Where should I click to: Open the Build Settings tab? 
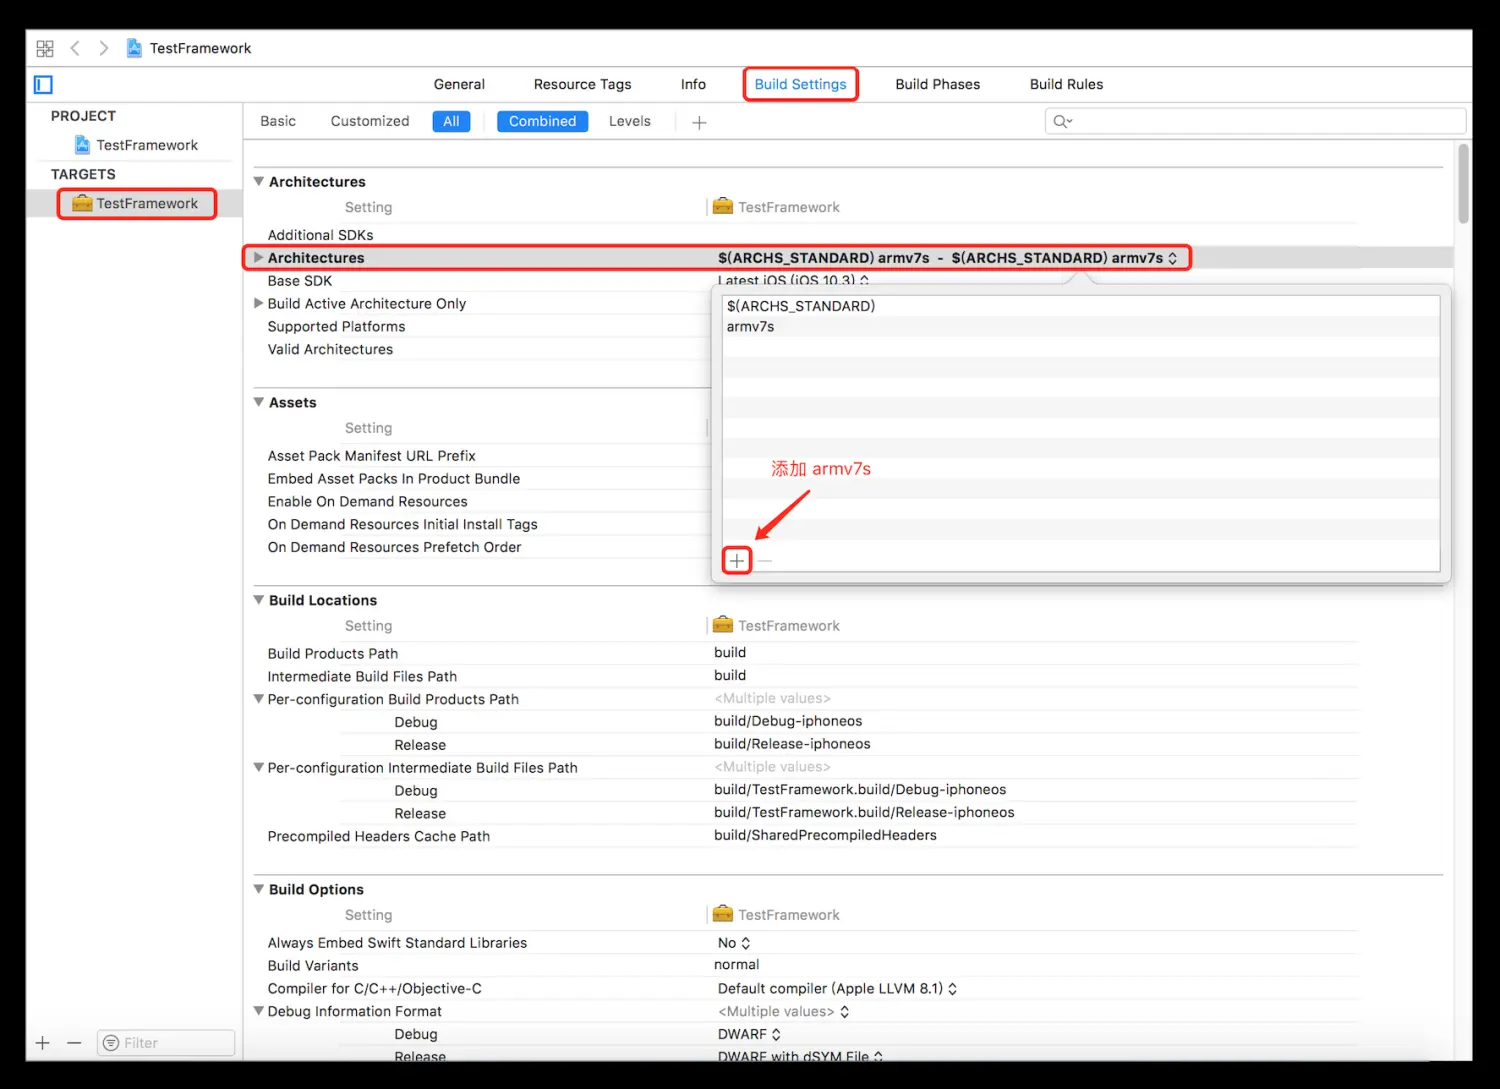(x=800, y=84)
